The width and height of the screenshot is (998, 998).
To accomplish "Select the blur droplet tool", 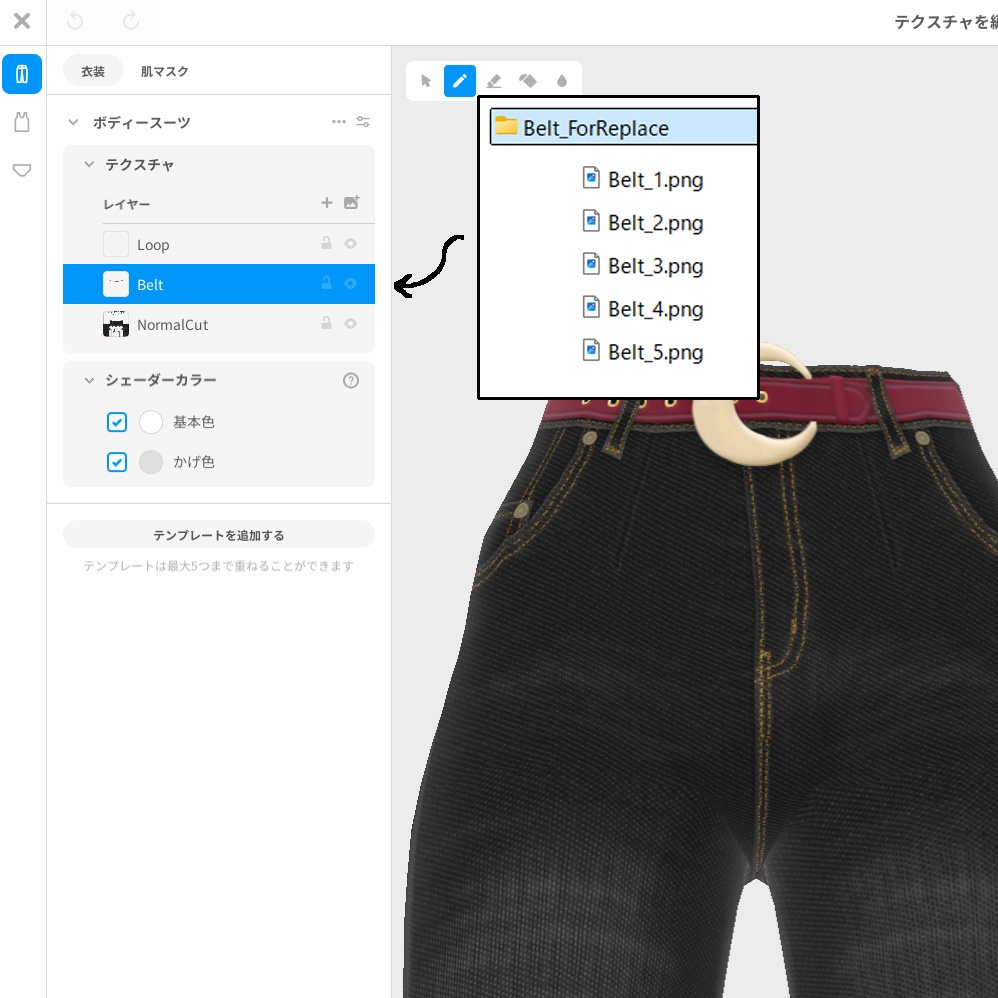I will pos(562,81).
